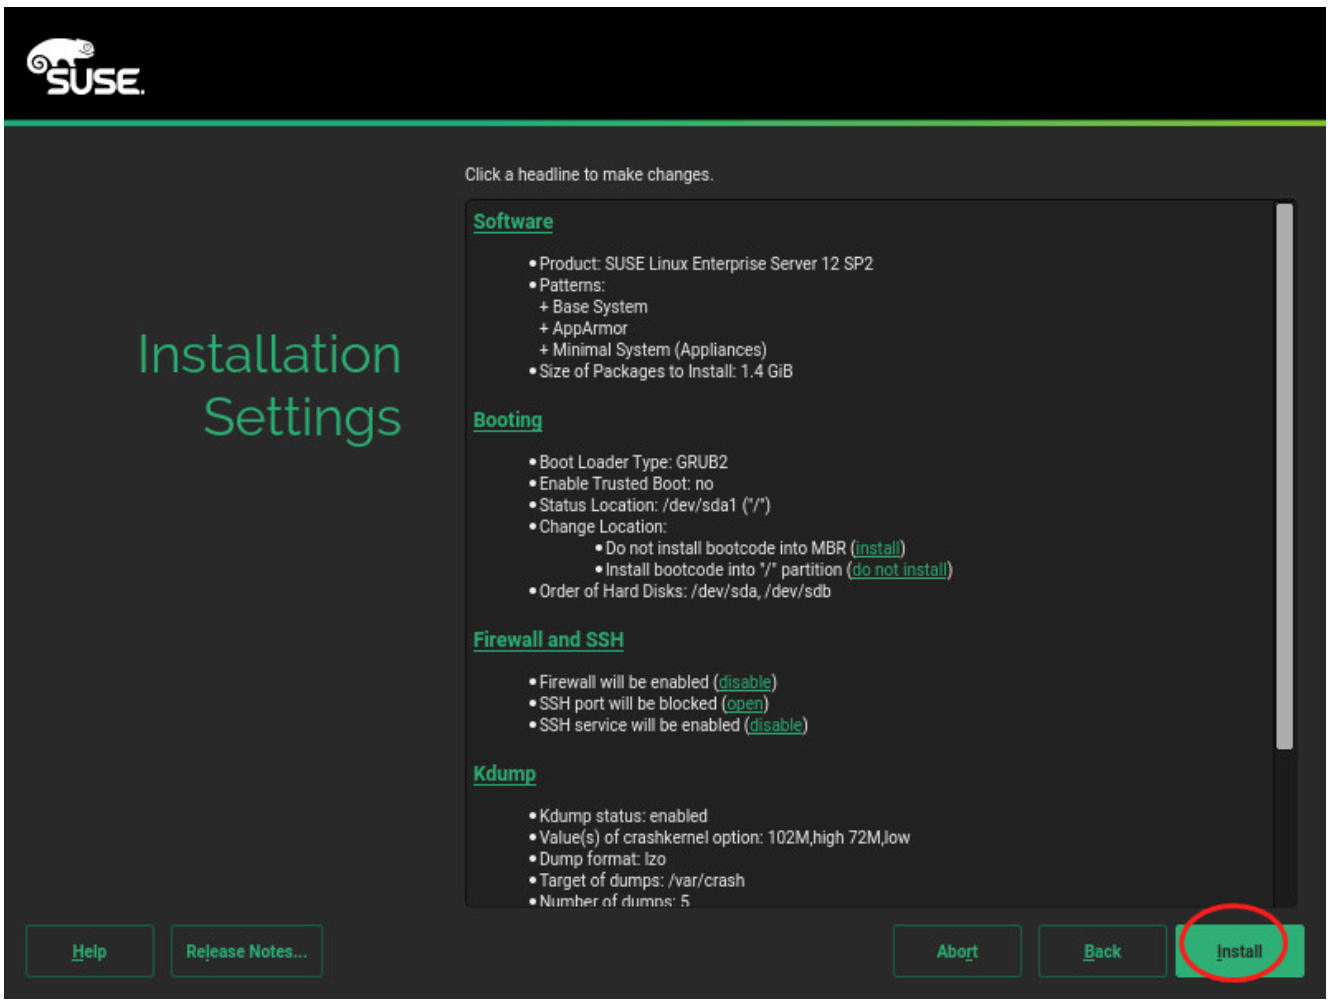Click the 'Kdump status: enabled' line

(x=622, y=817)
